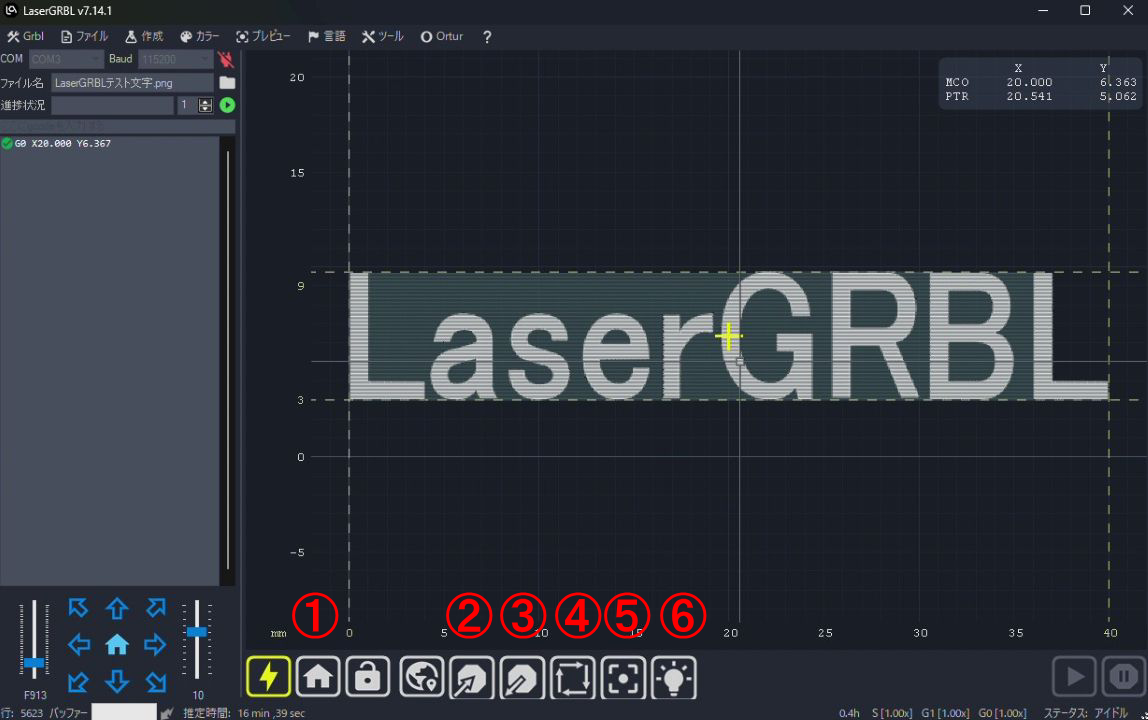Open the Baud rate dropdown
The width and height of the screenshot is (1148, 720).
point(175,60)
